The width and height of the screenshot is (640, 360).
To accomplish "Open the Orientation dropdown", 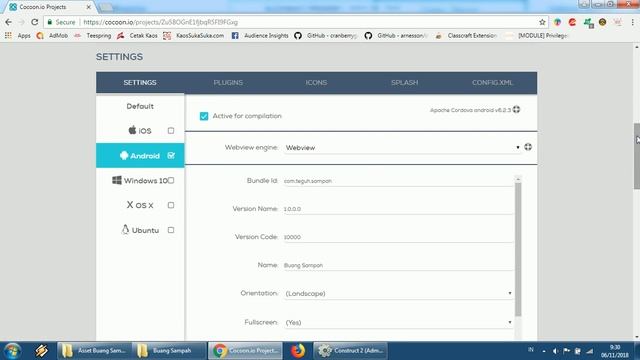I will click(x=398, y=293).
